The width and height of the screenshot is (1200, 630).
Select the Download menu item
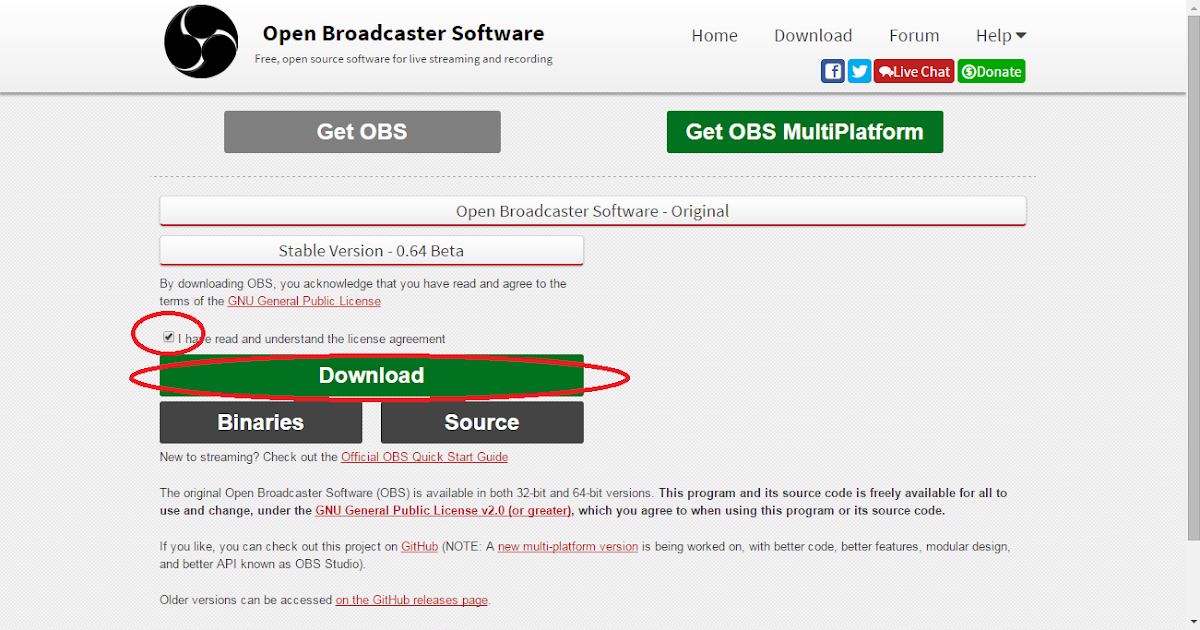point(812,35)
